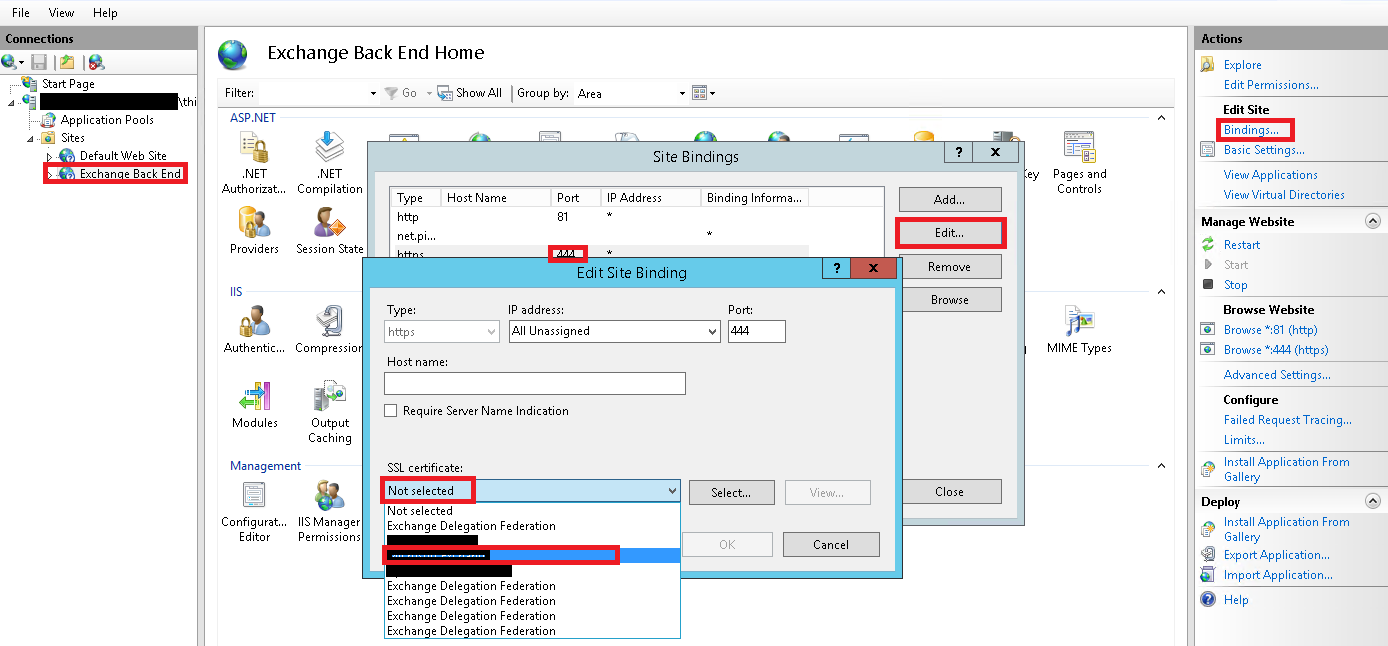Click the delete connection icon in Connections toolbar

(96, 62)
